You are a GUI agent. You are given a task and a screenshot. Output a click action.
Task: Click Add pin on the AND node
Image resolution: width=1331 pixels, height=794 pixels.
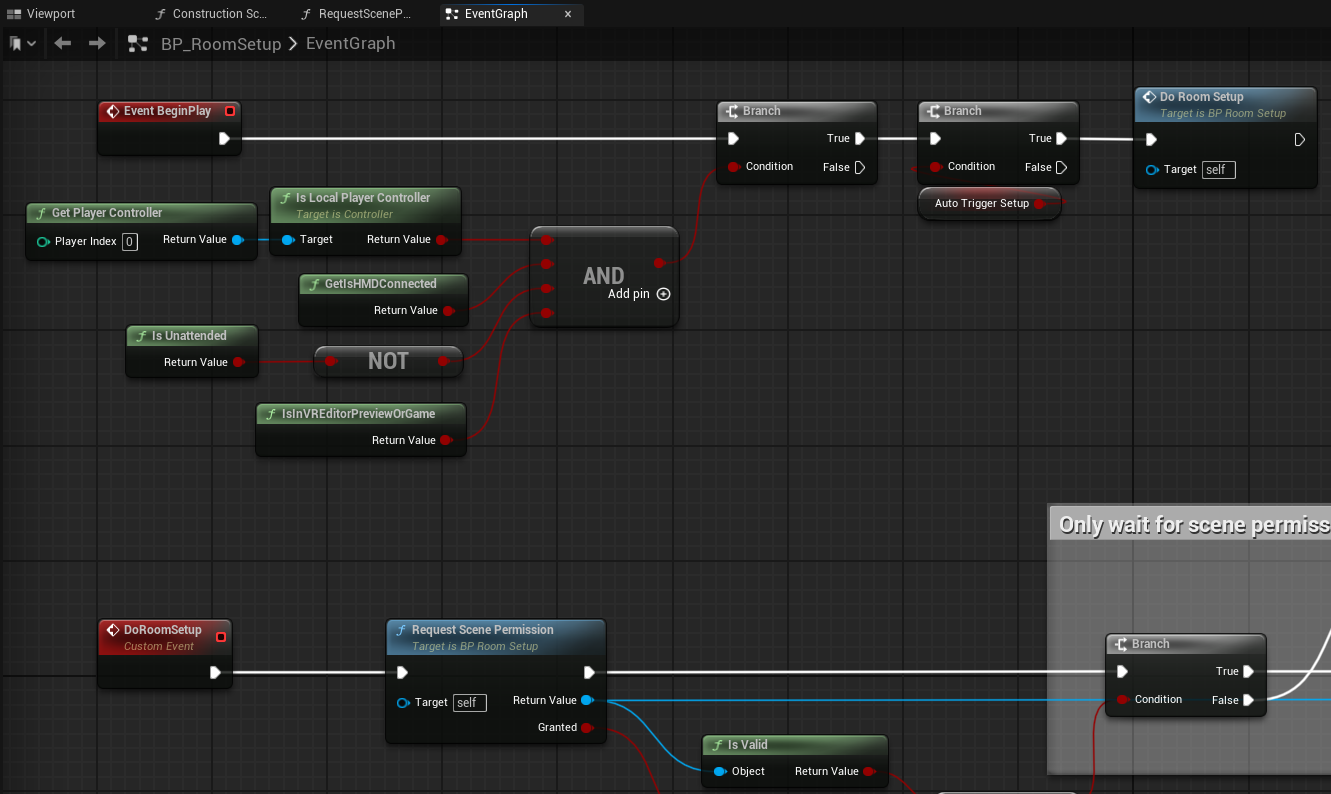(663, 294)
